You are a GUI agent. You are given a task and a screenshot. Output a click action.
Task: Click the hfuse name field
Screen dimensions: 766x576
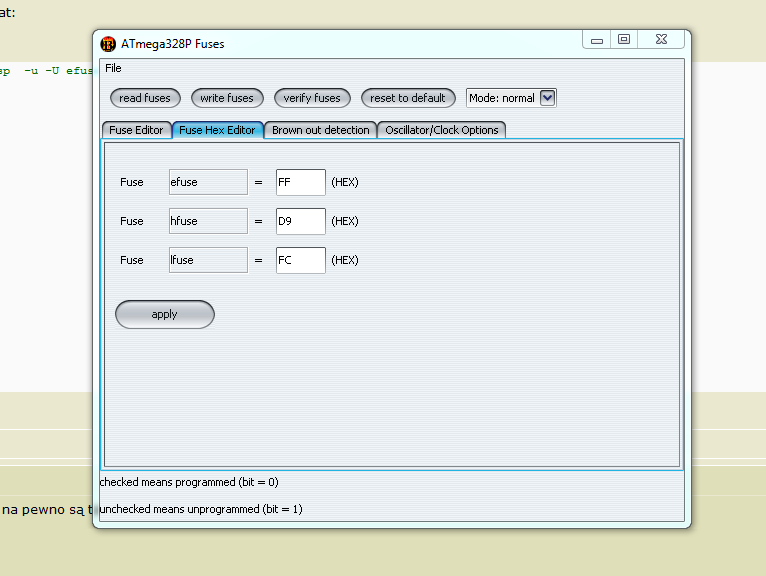[208, 221]
